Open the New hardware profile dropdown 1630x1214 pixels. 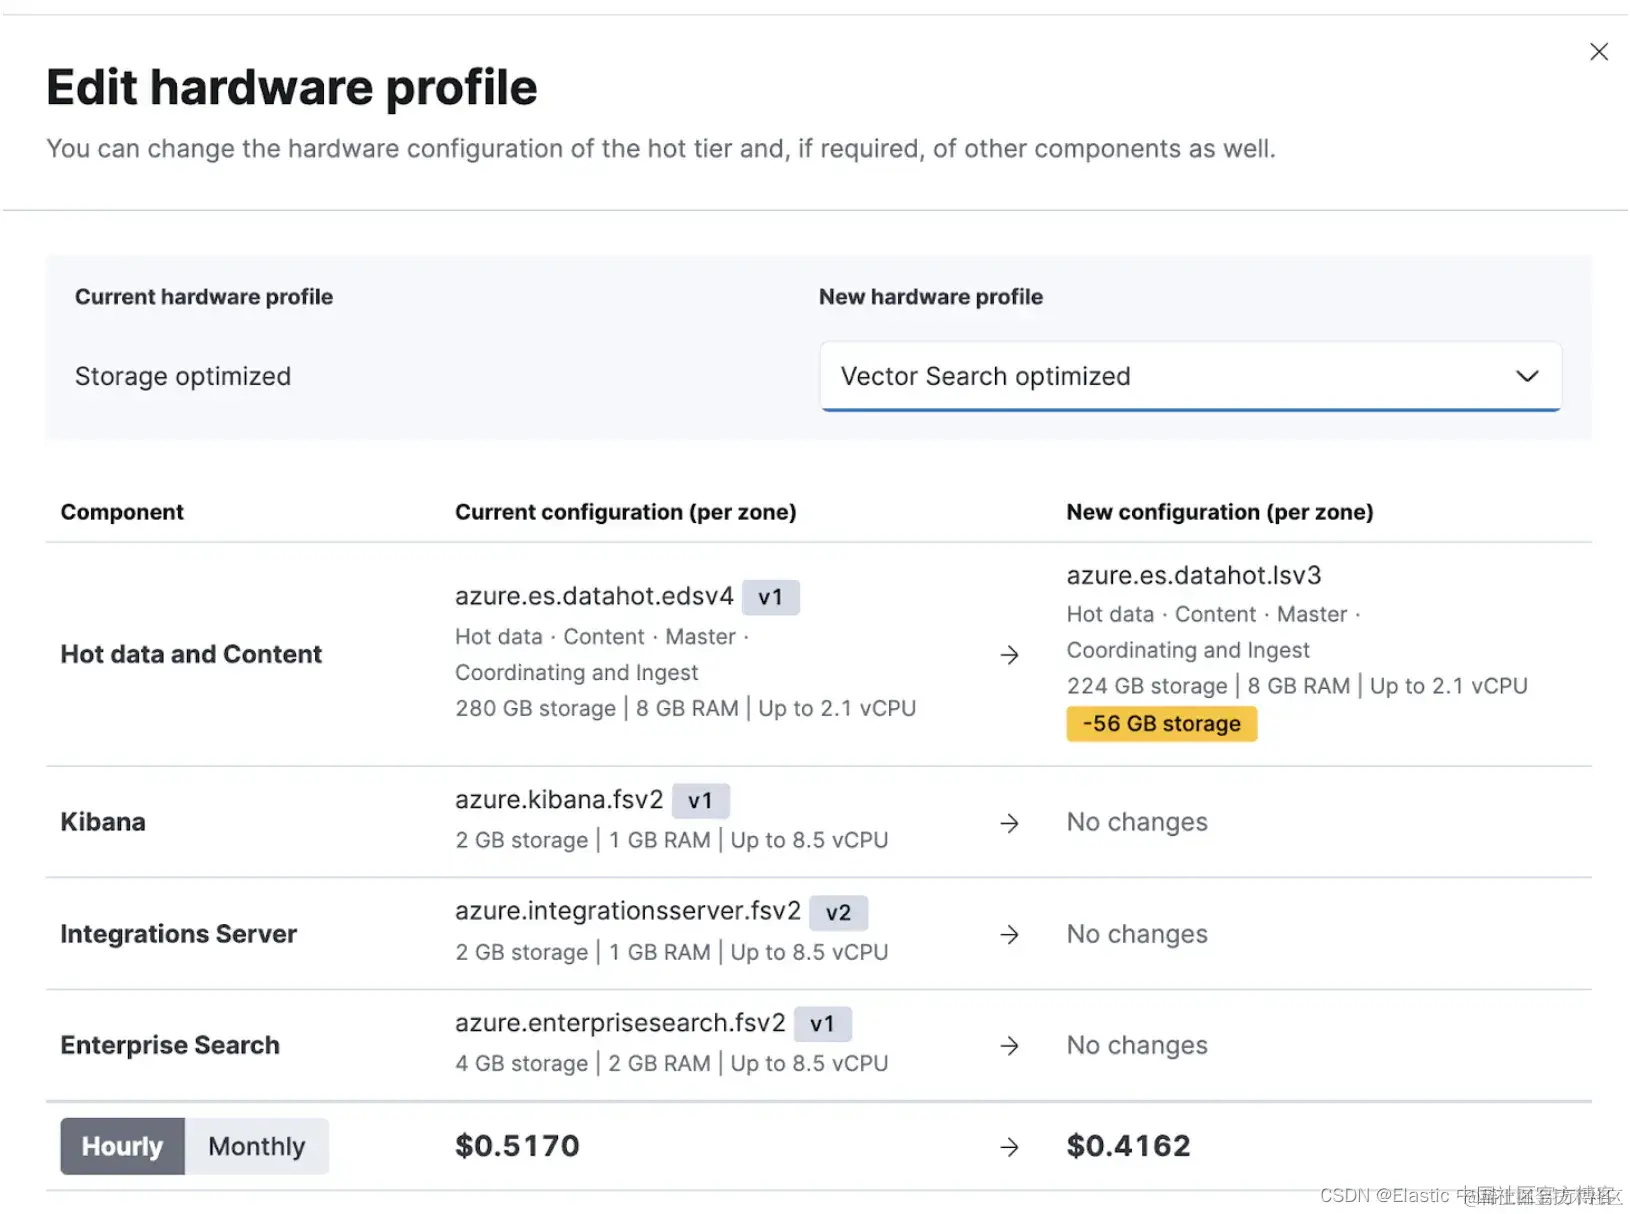(1189, 376)
